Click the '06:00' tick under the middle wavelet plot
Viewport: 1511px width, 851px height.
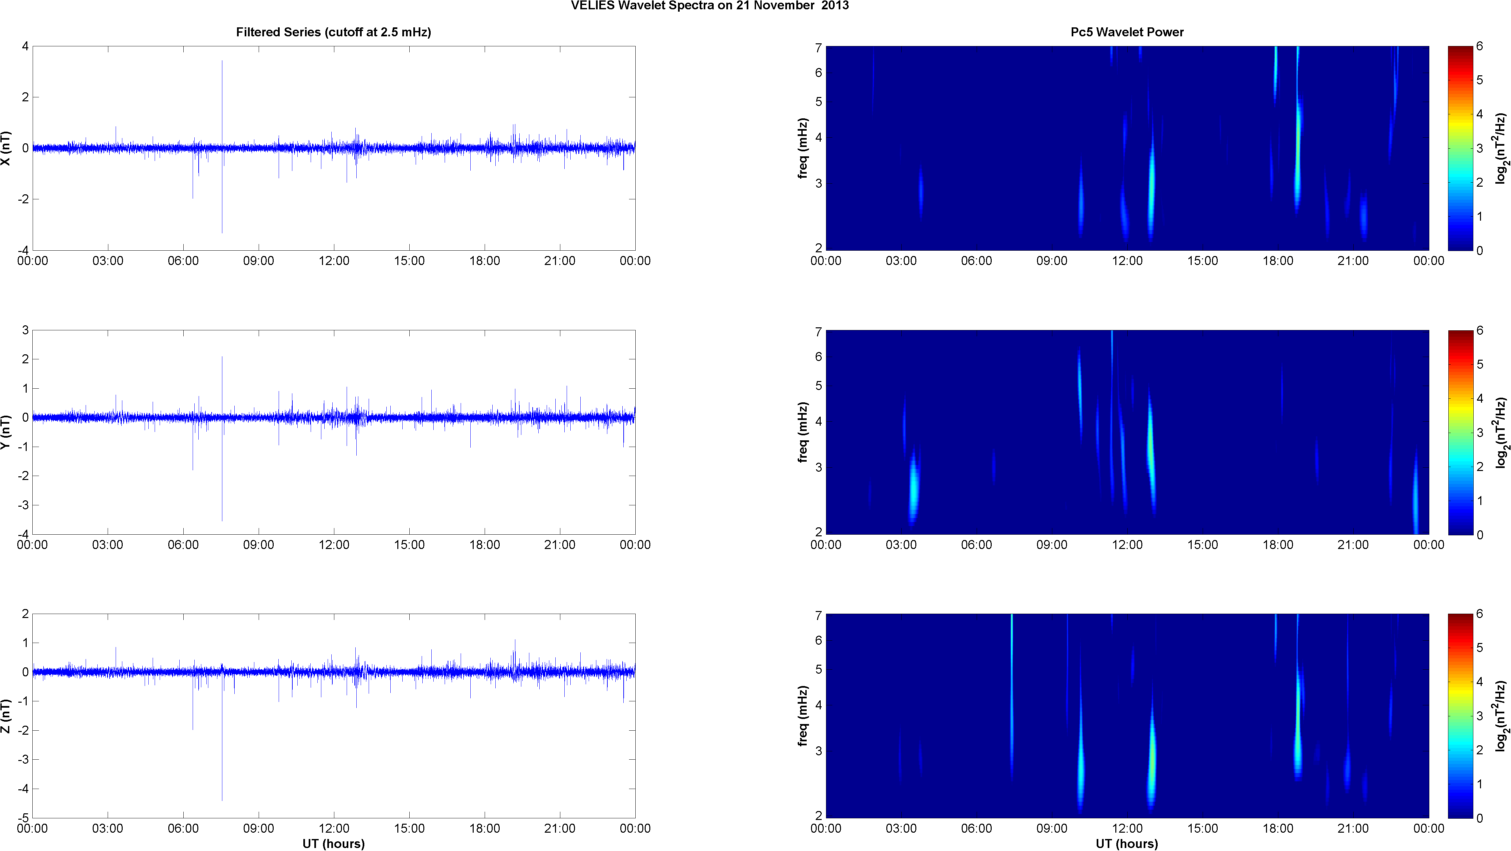click(977, 545)
